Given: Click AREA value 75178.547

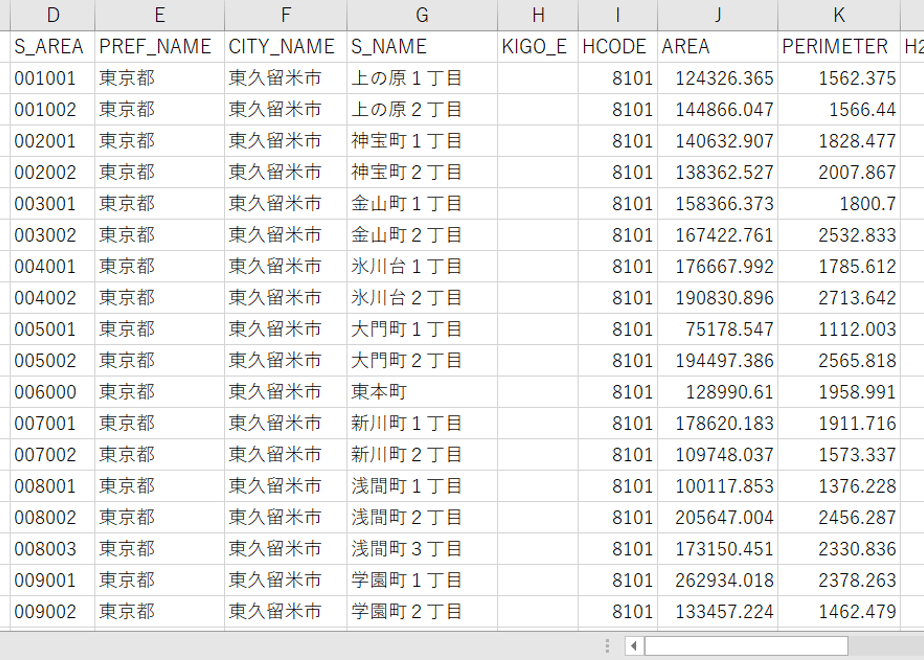Looking at the screenshot, I should 718,329.
